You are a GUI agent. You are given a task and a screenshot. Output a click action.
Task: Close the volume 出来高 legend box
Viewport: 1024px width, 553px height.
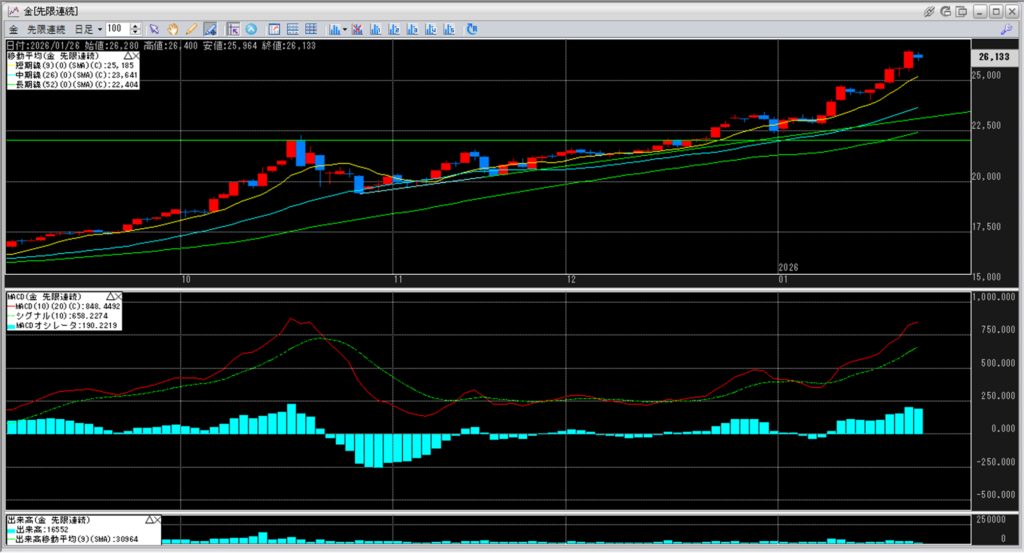(x=158, y=521)
